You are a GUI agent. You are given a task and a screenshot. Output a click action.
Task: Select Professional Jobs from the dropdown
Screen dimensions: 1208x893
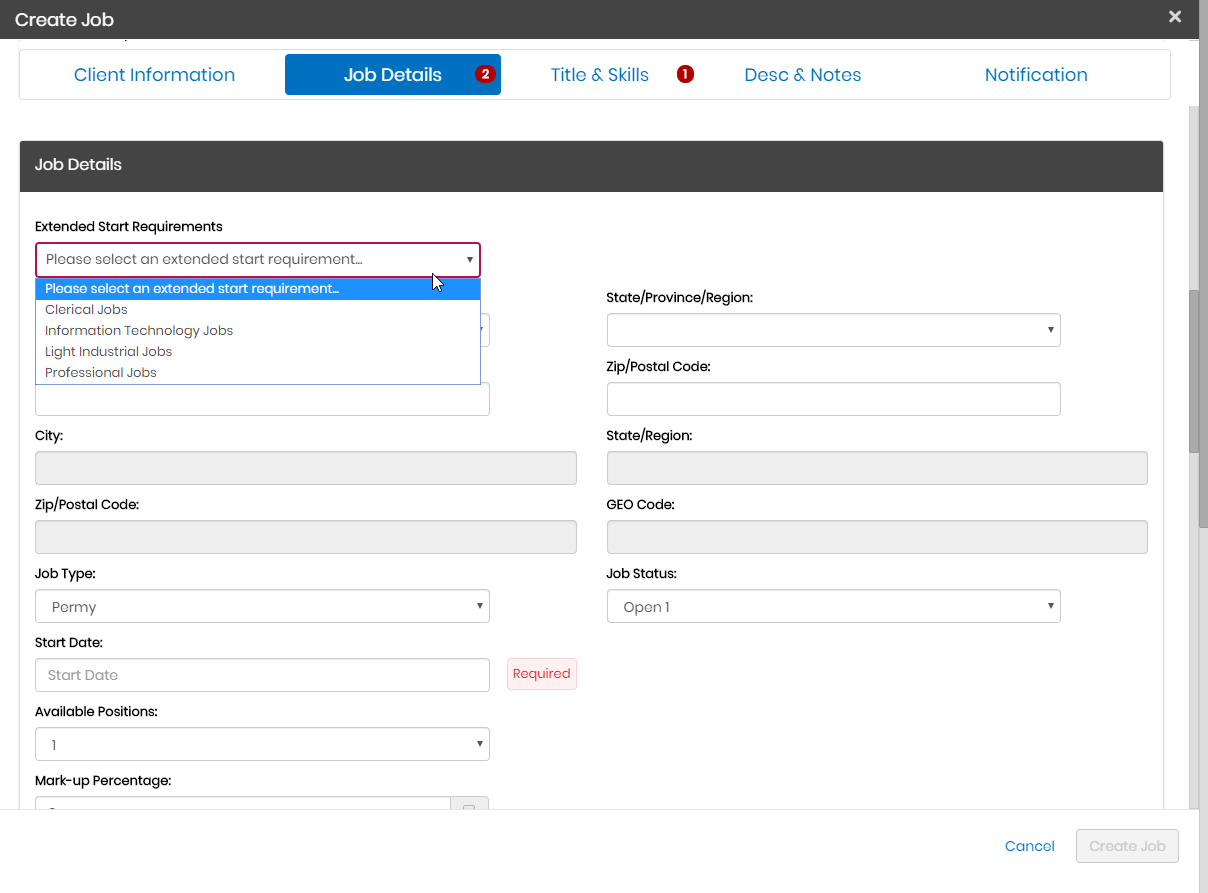(x=258, y=373)
